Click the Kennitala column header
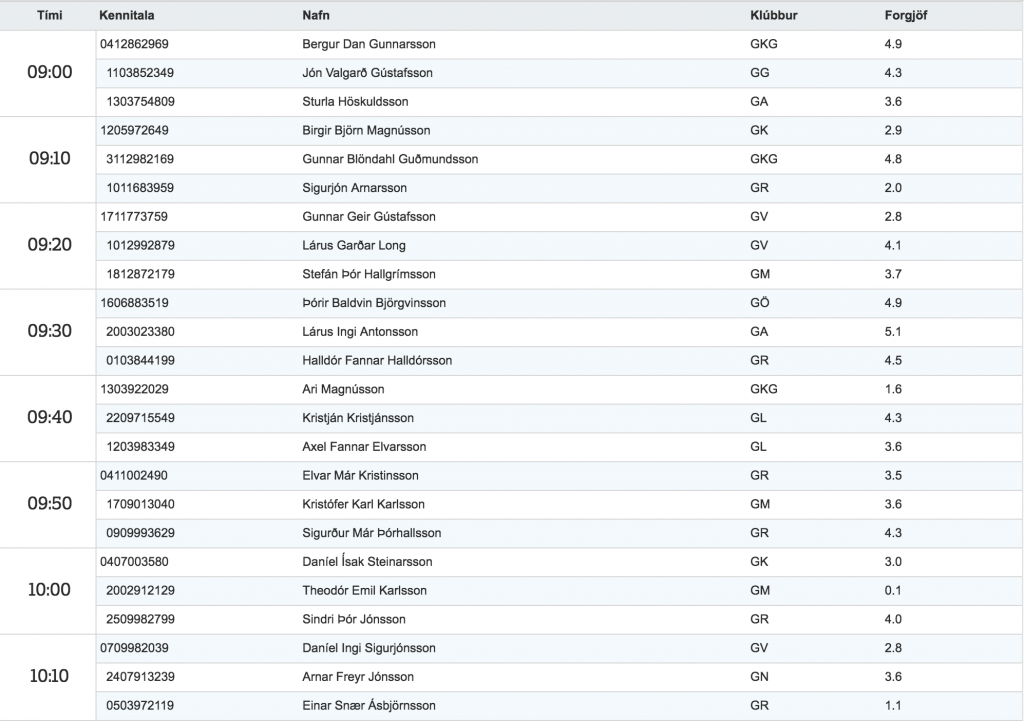Screen dimensions: 1024x721 click(x=127, y=15)
